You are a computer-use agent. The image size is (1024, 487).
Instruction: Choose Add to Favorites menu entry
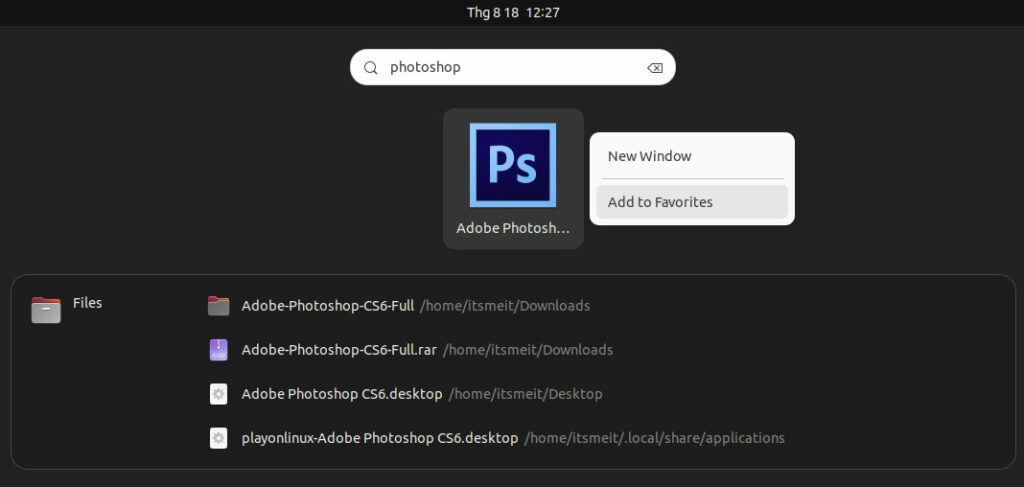660,202
